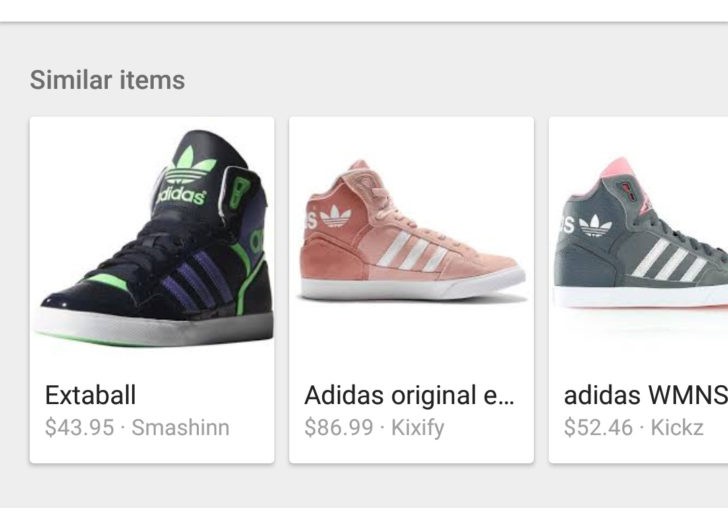Image resolution: width=728 pixels, height=528 pixels.
Task: Click the Adidas original e... title
Action: coord(409,396)
